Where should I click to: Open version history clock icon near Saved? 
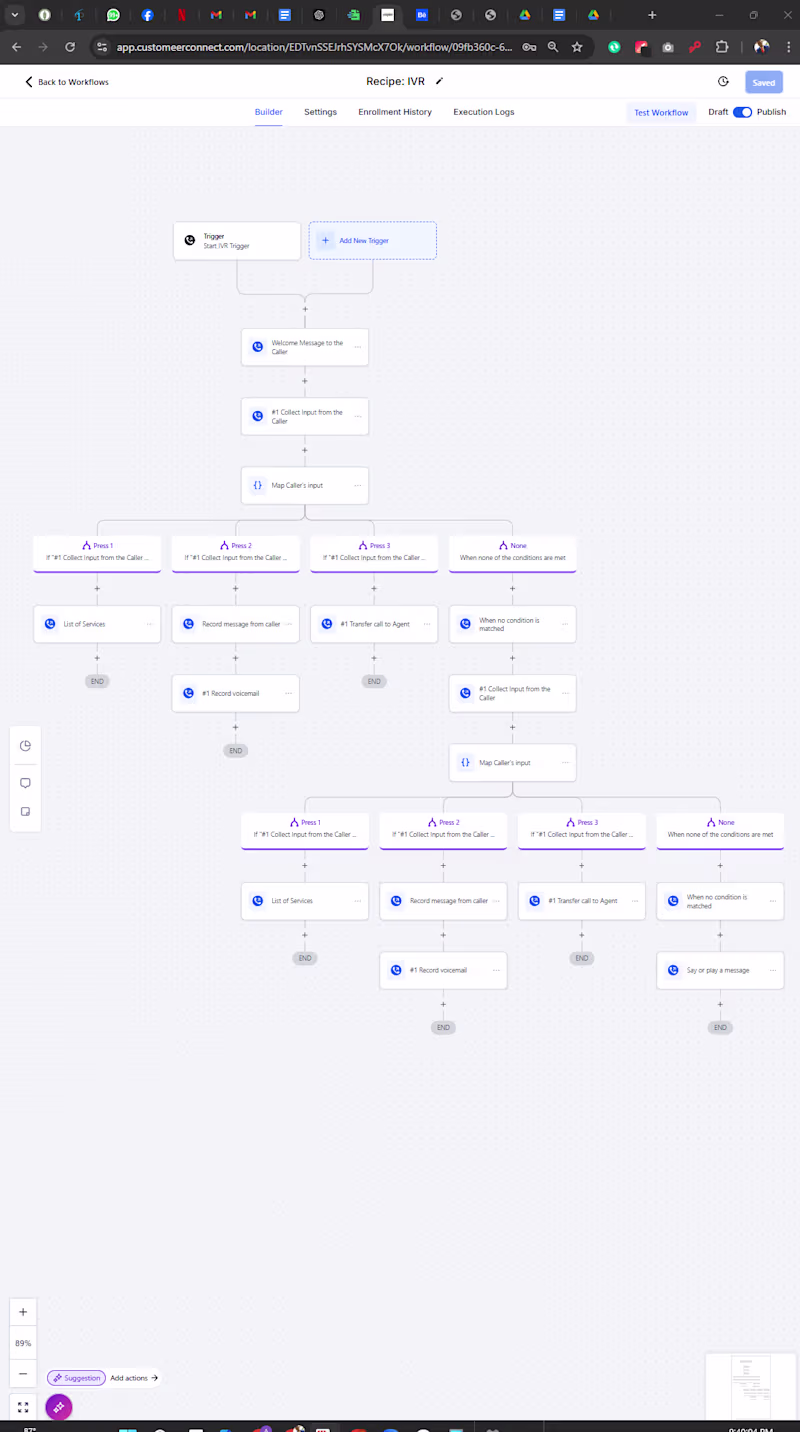(x=723, y=82)
